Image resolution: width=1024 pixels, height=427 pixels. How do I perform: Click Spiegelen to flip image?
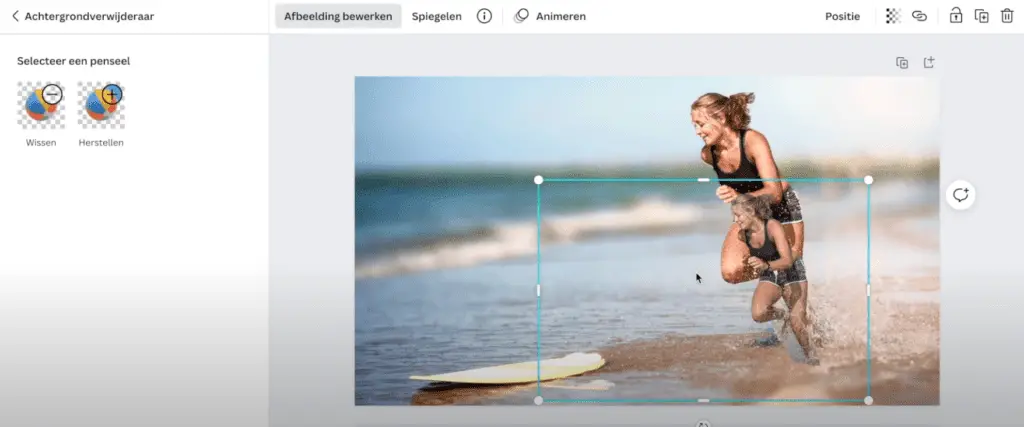click(436, 16)
